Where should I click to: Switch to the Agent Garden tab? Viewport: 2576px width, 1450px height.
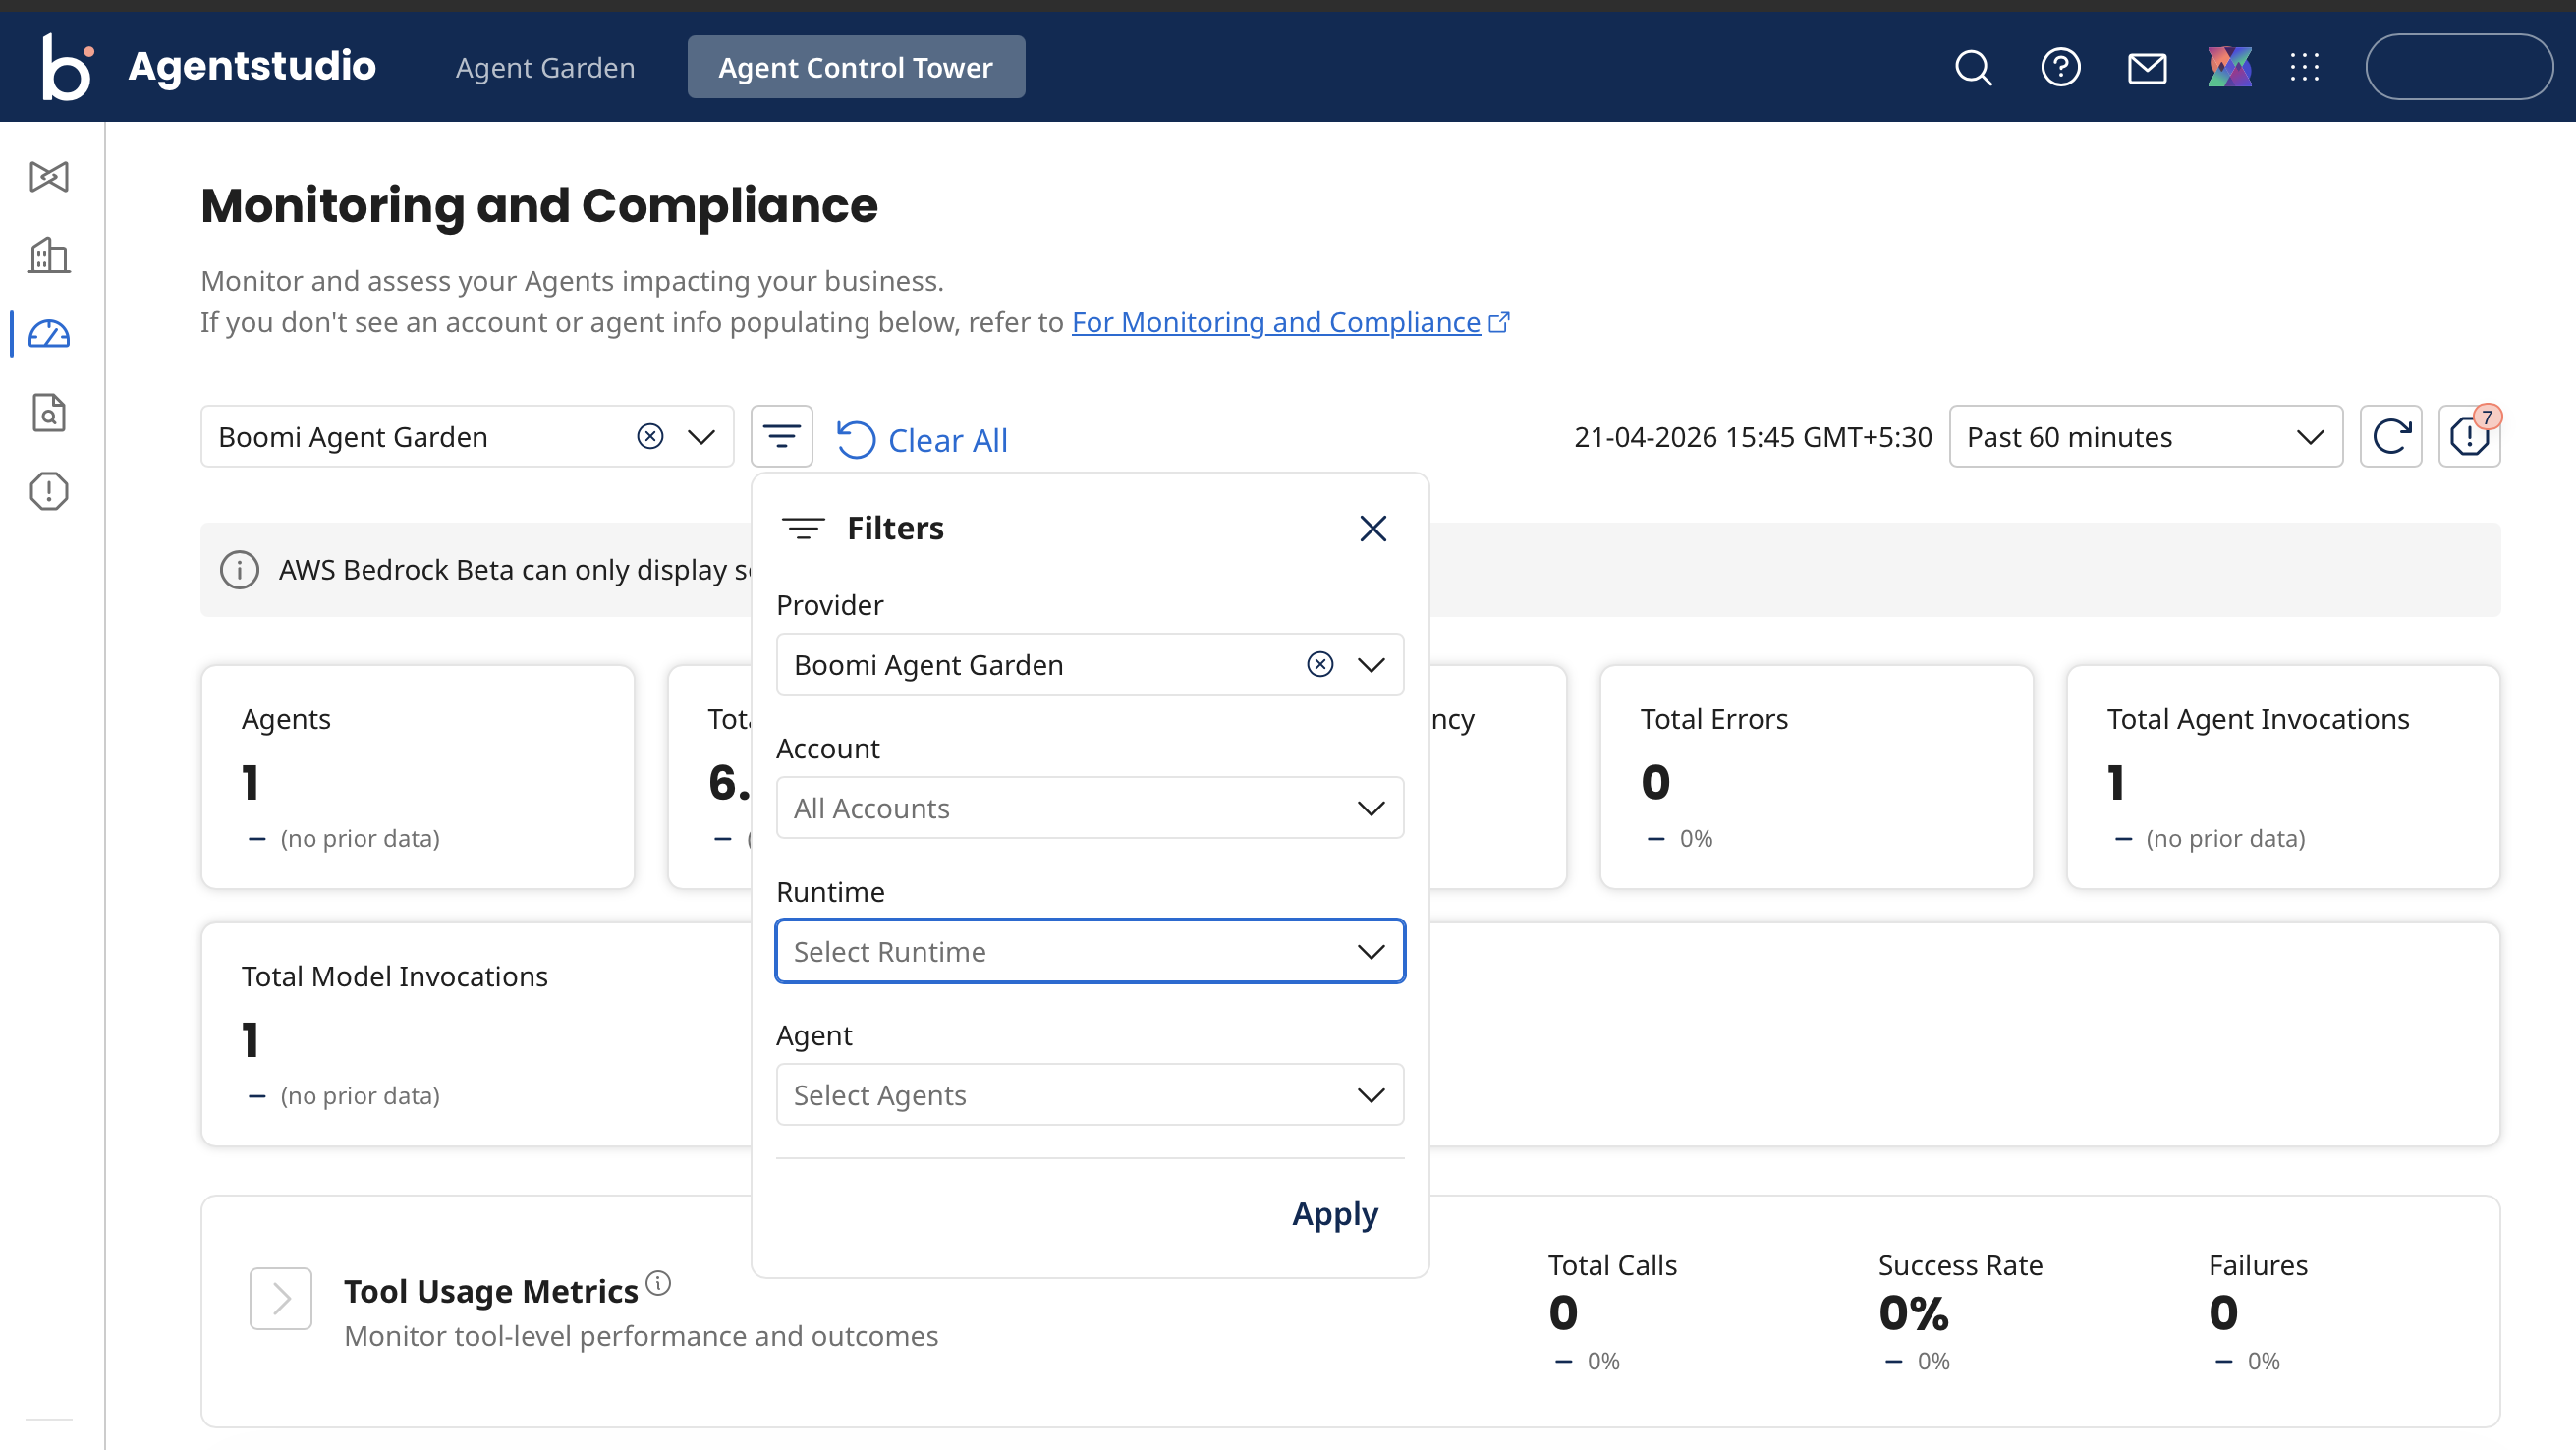[x=545, y=68]
